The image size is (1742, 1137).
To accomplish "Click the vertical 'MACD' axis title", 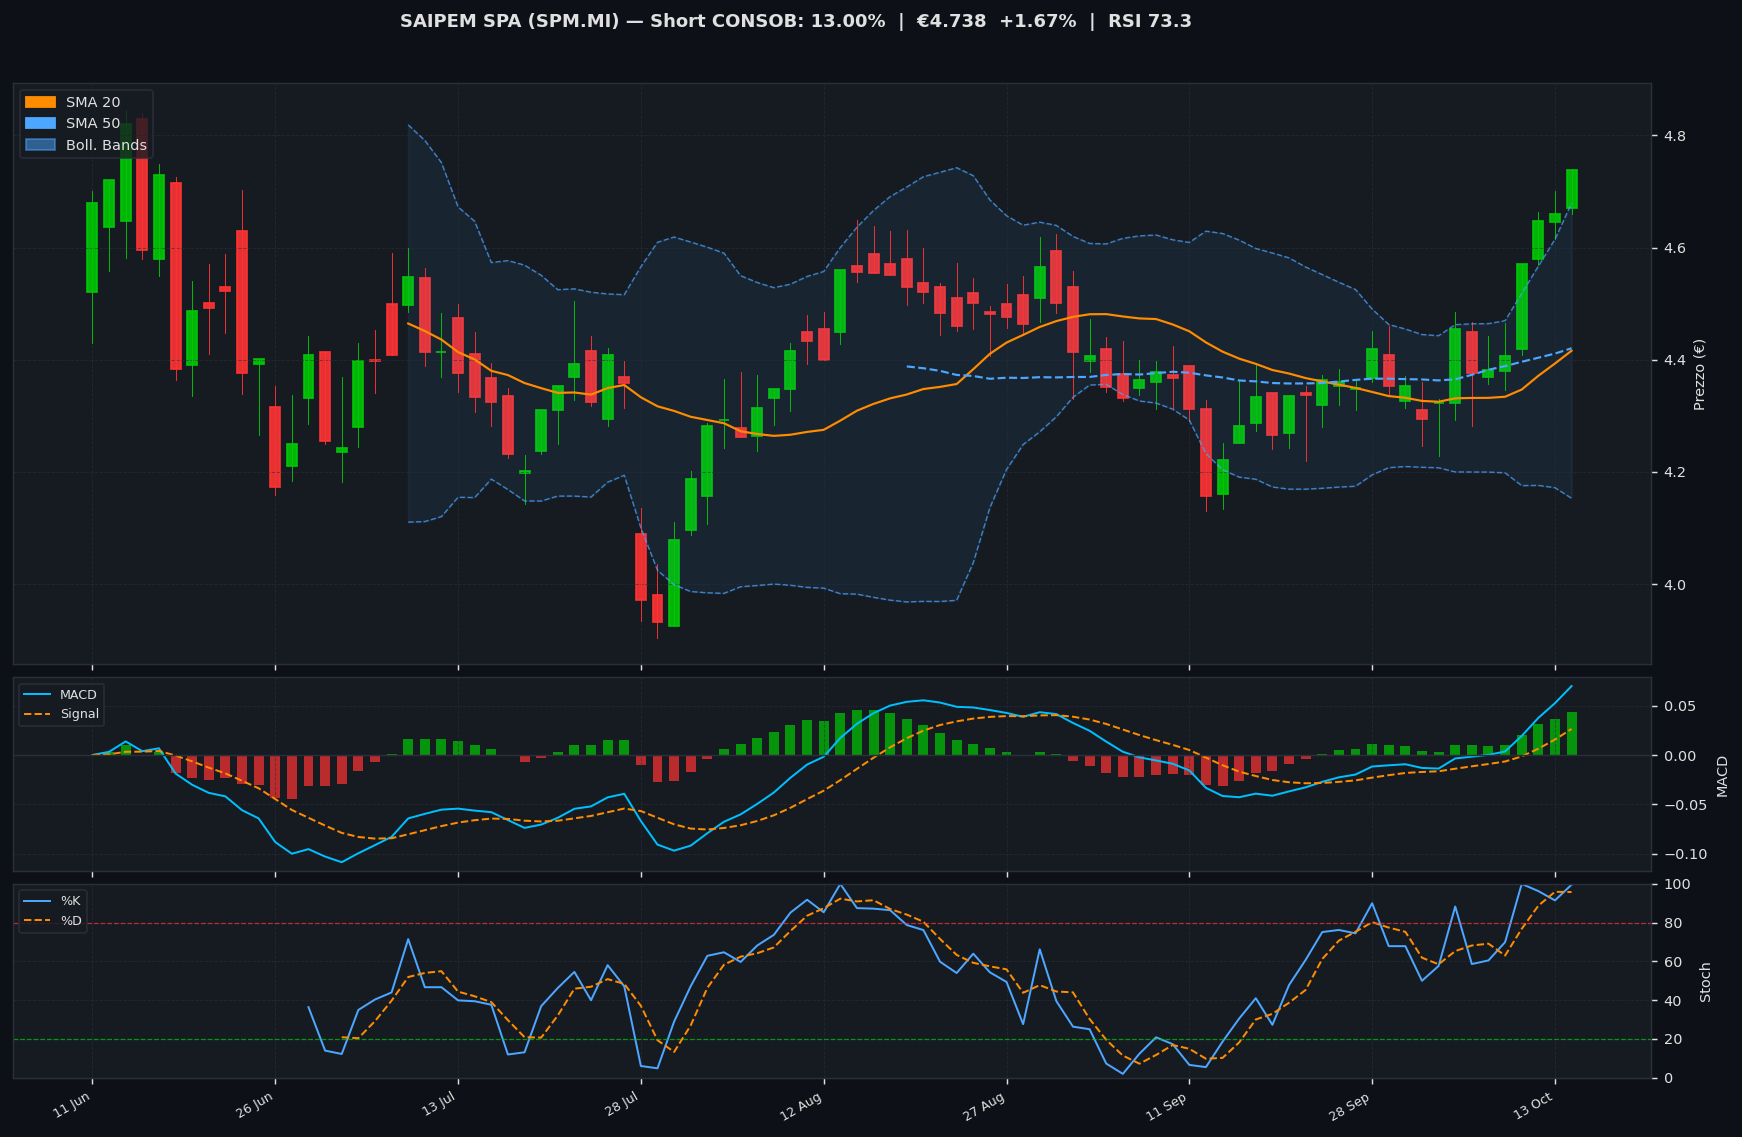I will coord(1722,776).
